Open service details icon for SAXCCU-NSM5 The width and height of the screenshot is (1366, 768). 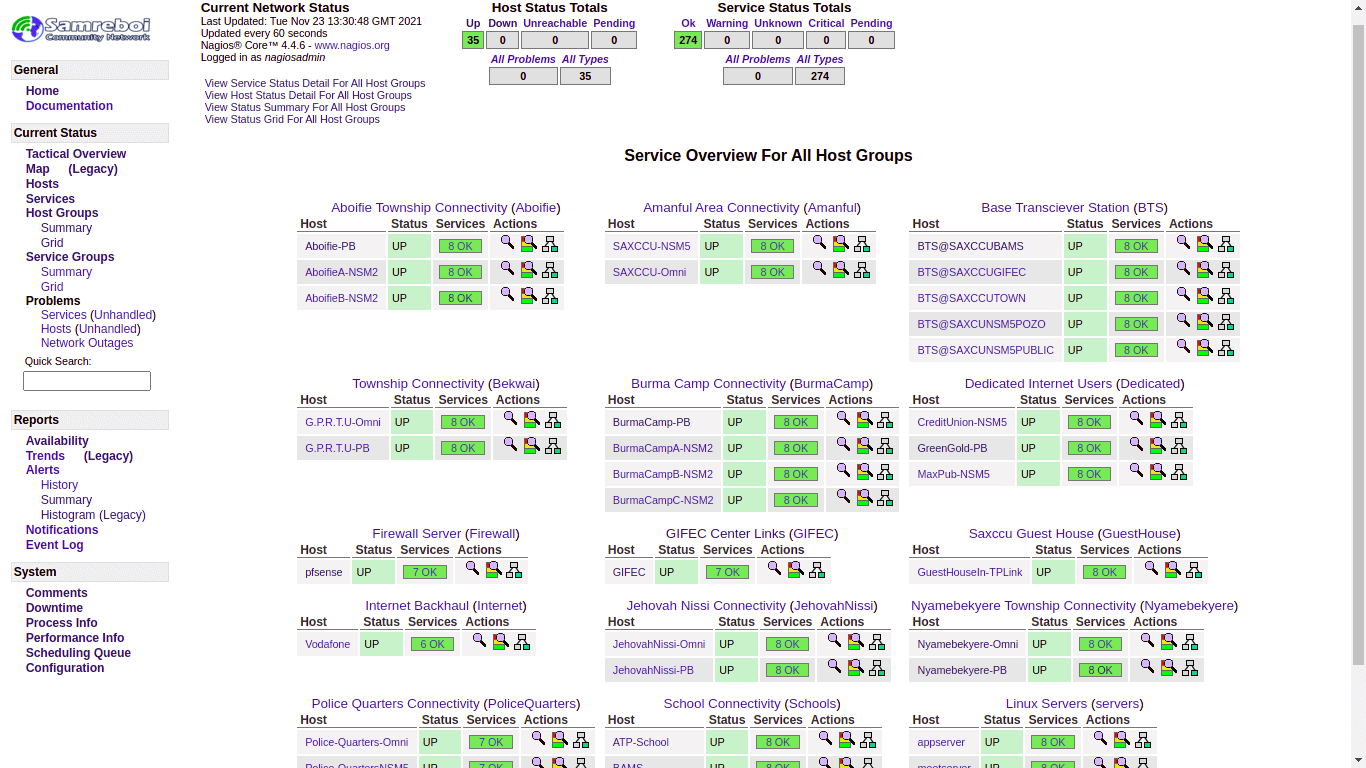coord(841,243)
